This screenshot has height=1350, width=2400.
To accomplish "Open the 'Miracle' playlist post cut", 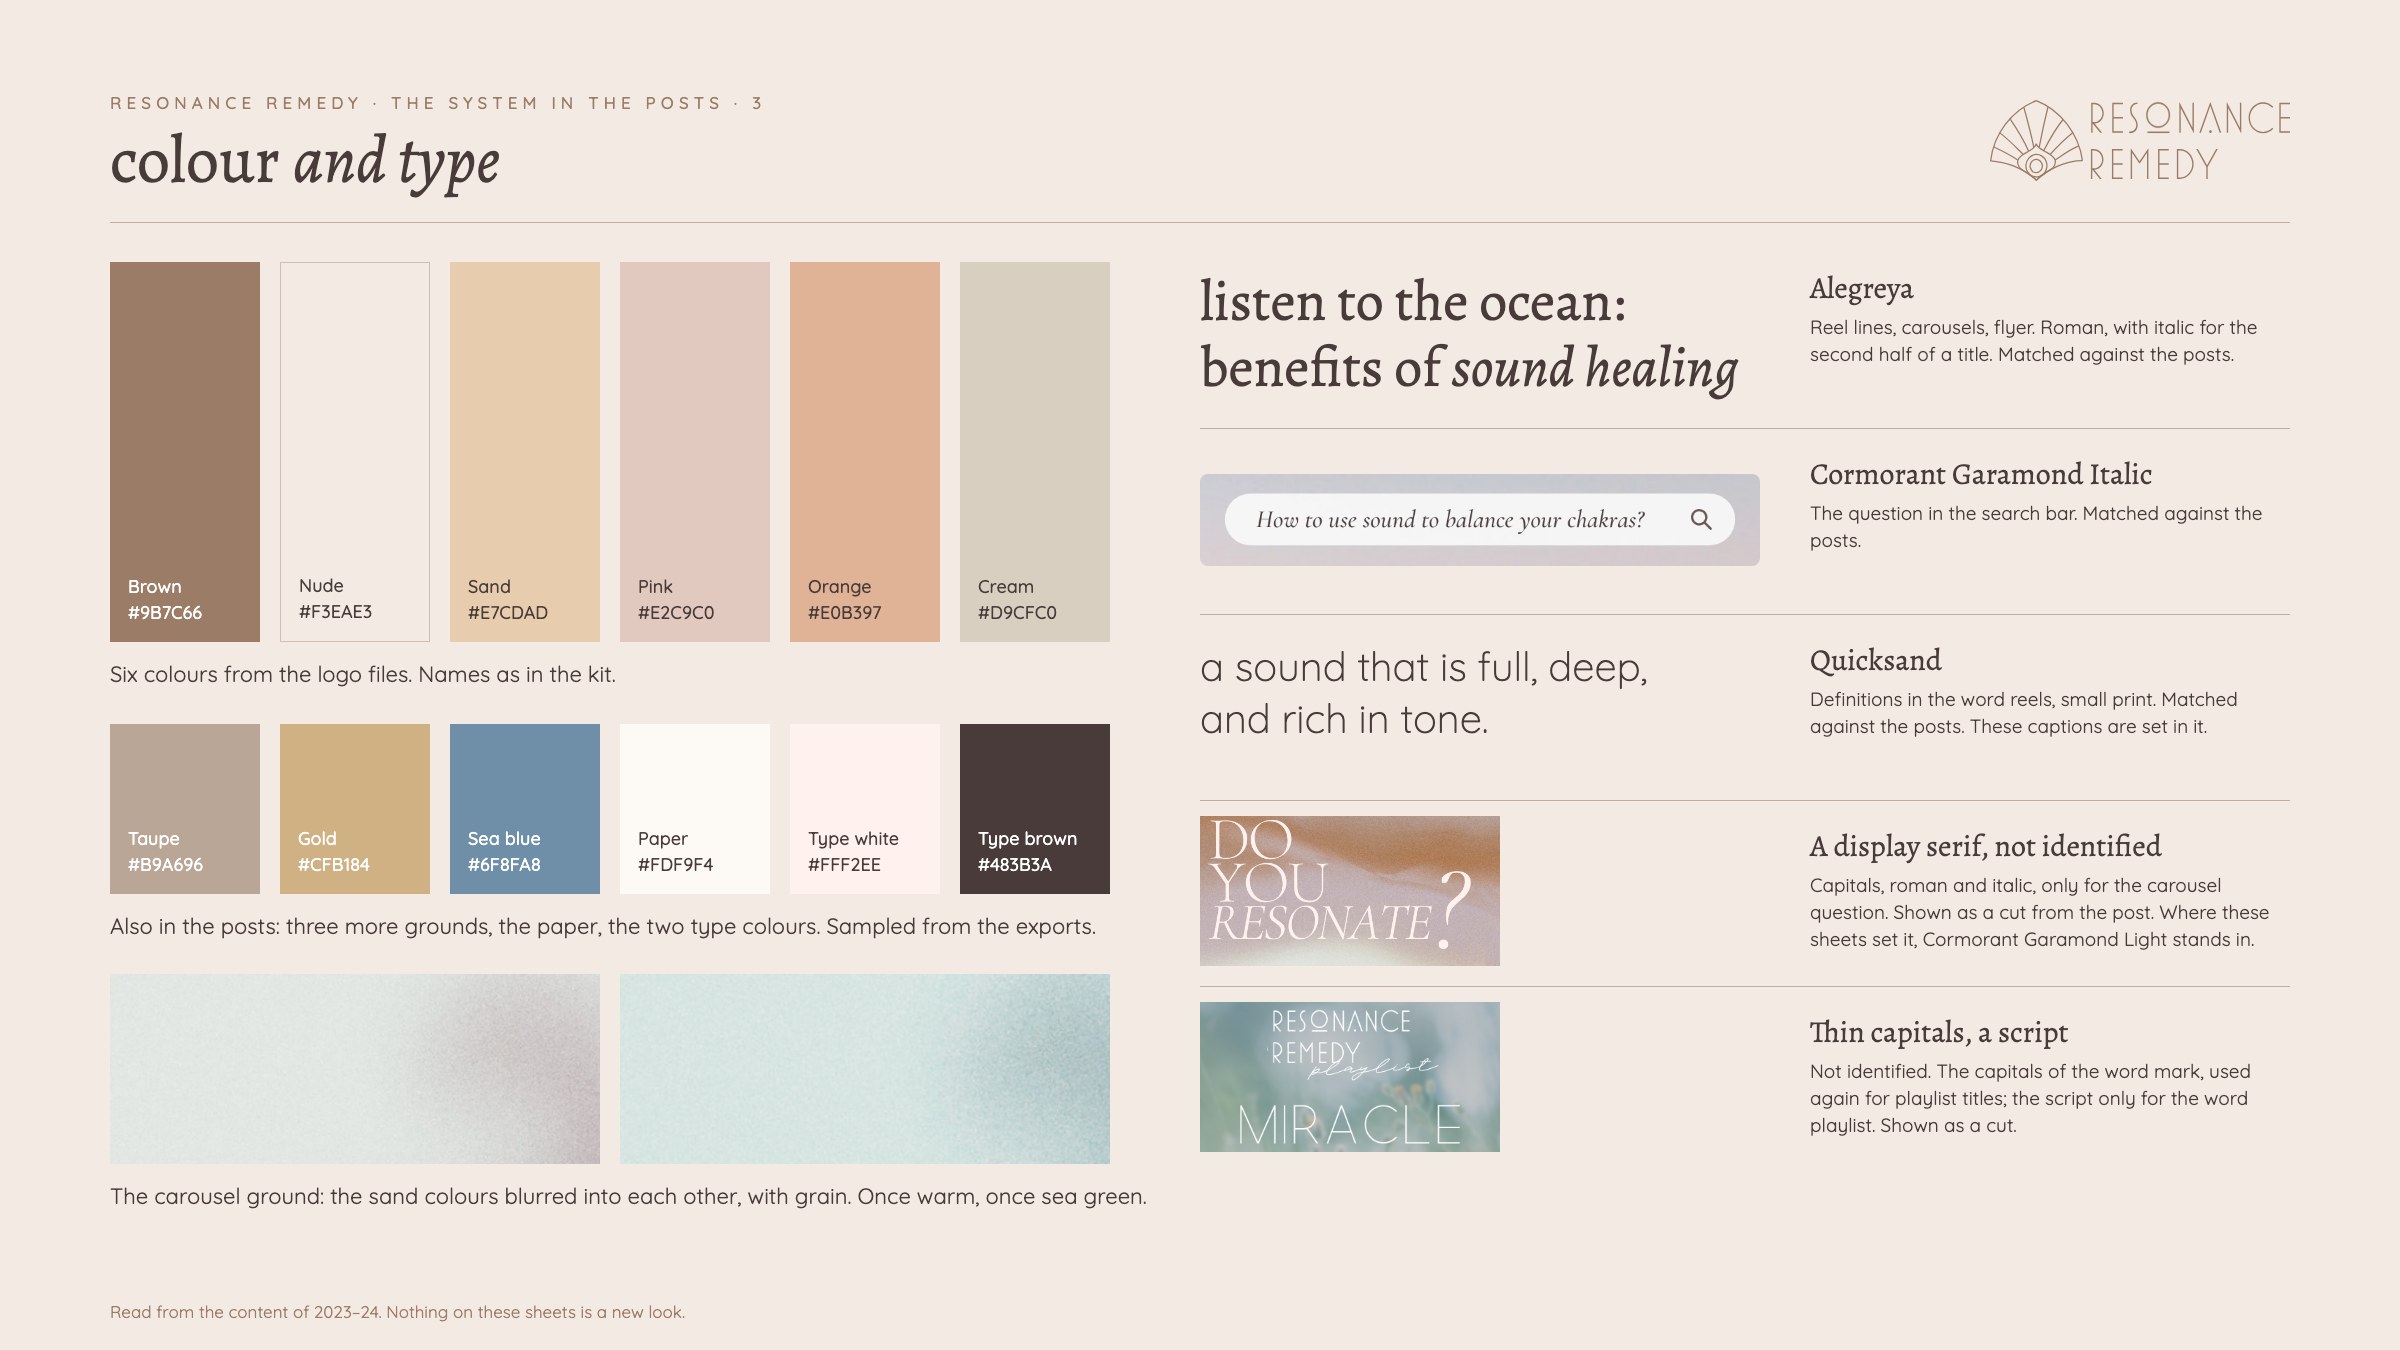I will click(1350, 1077).
